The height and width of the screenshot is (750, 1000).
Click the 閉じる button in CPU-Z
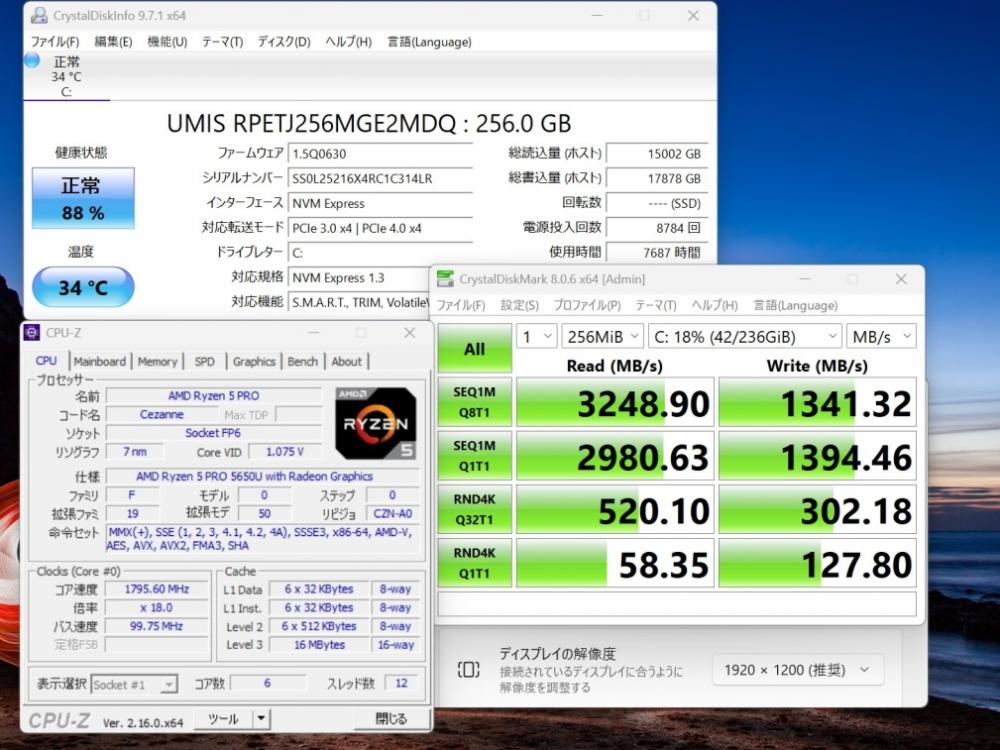point(391,719)
